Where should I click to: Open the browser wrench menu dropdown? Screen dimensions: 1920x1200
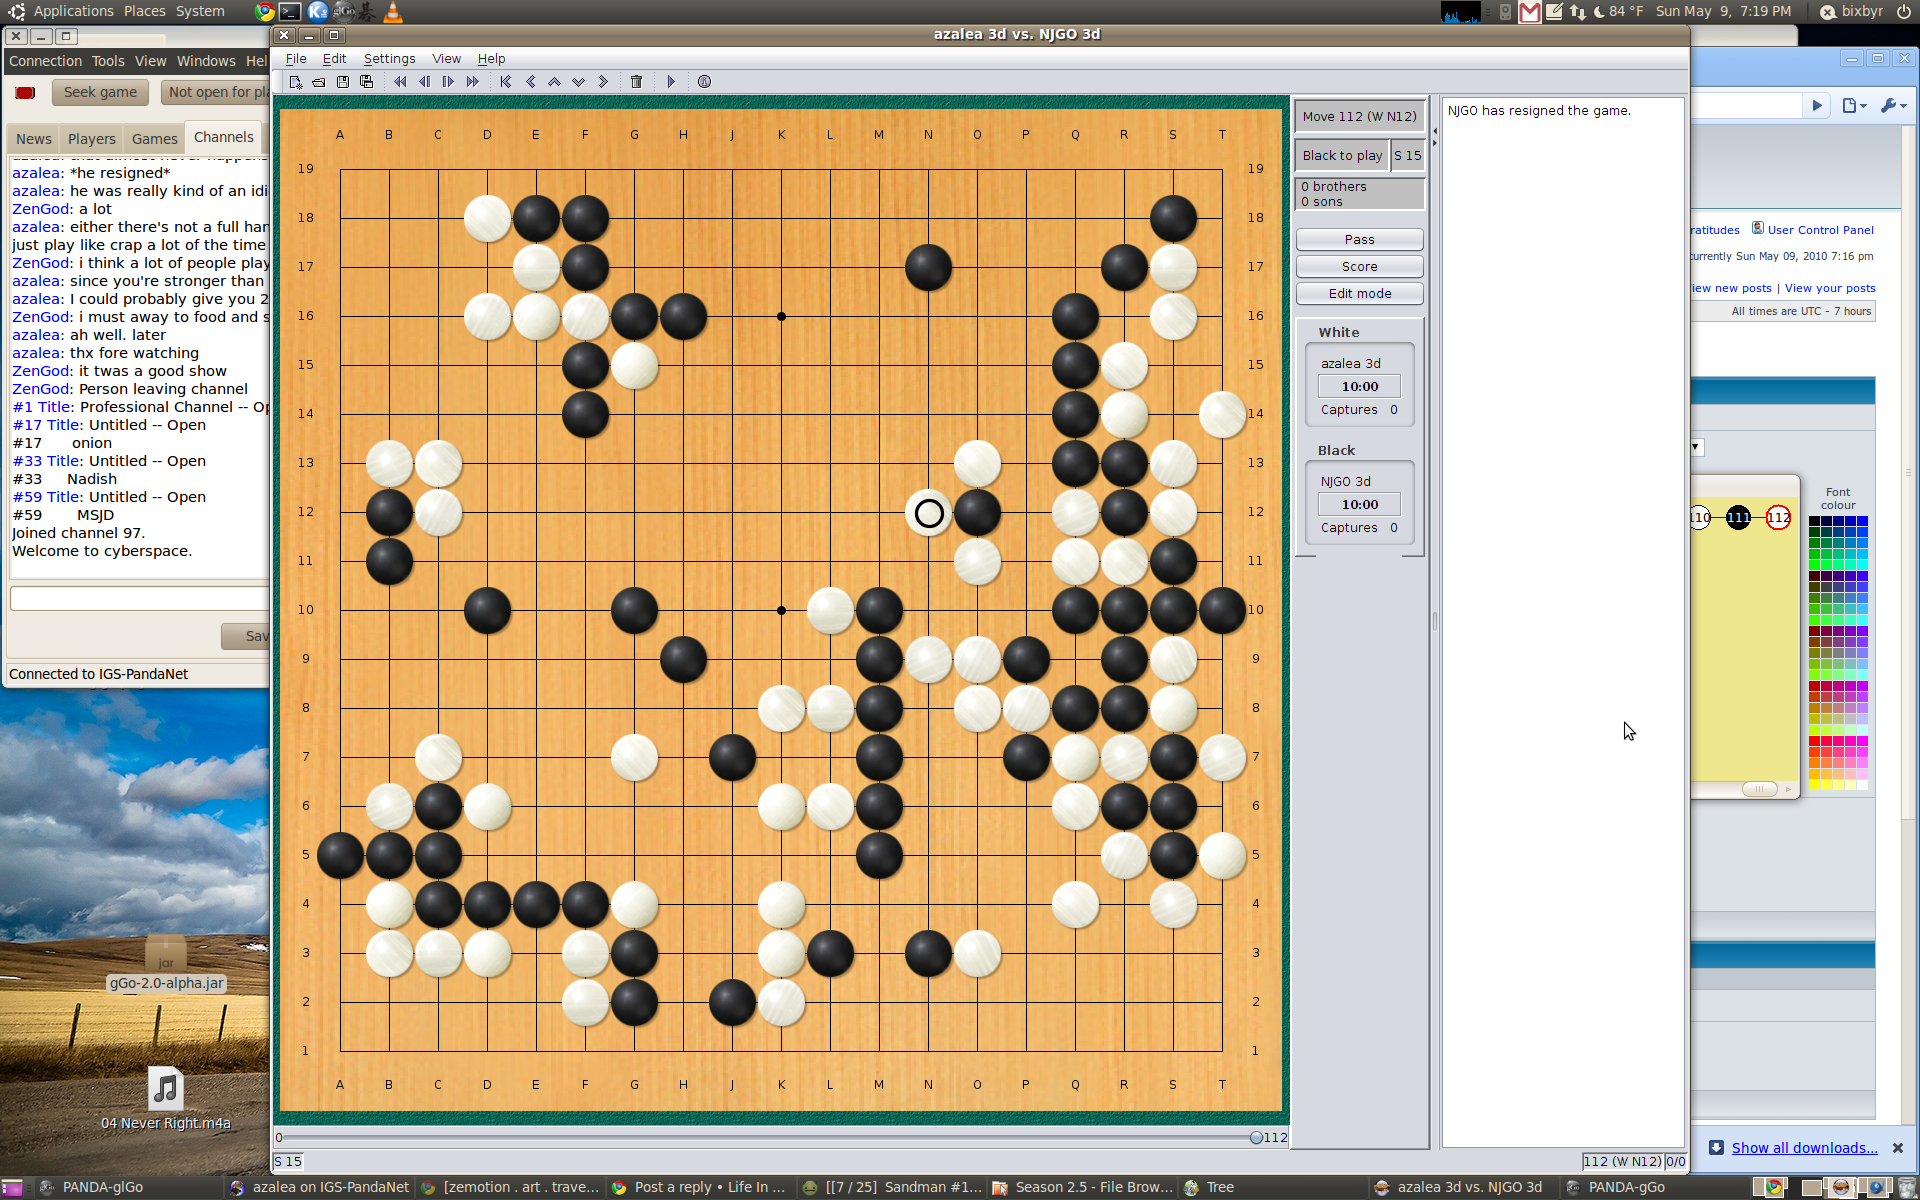[1892, 105]
